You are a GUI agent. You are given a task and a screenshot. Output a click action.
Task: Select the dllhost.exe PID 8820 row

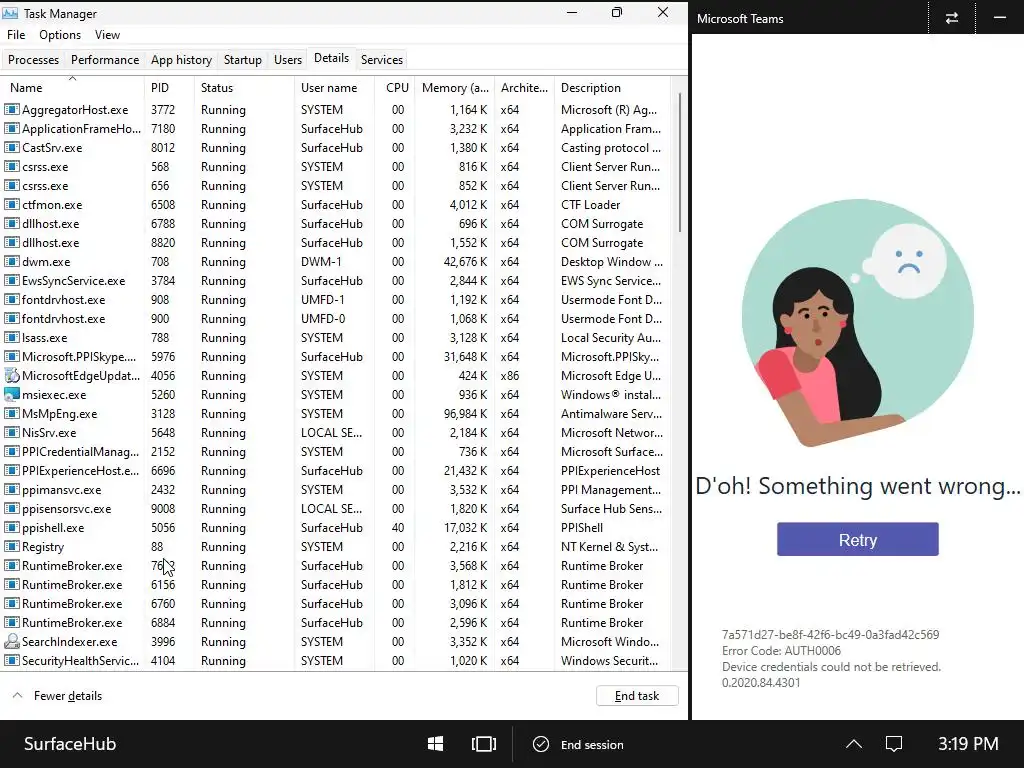tap(336, 243)
